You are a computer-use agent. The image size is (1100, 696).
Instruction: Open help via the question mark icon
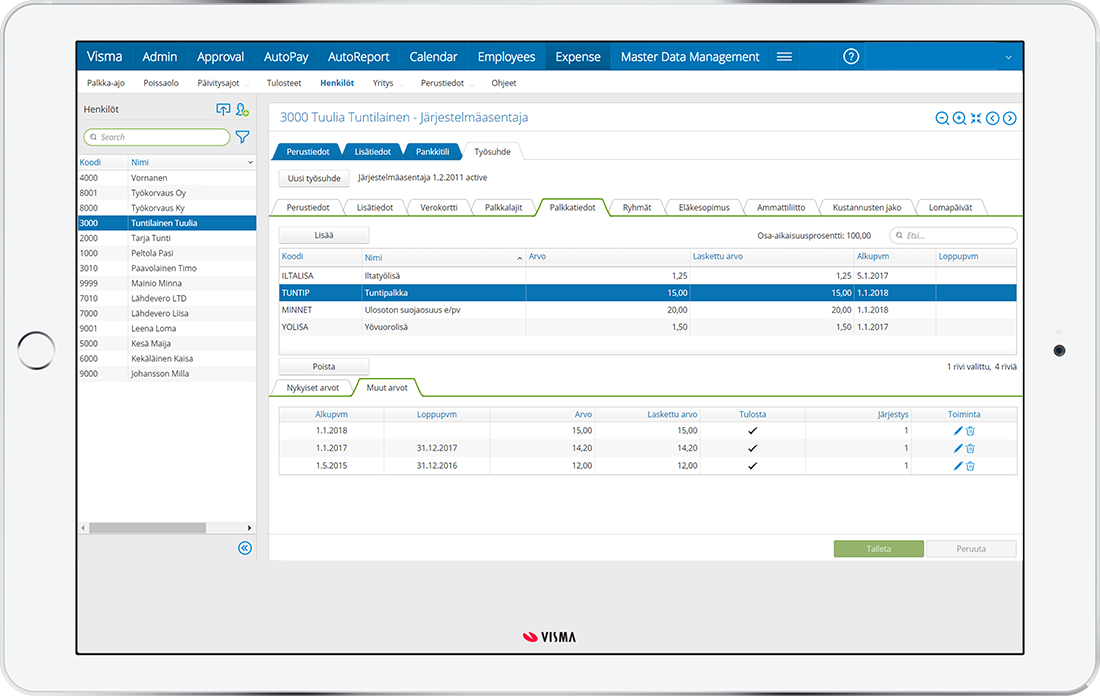[851, 56]
